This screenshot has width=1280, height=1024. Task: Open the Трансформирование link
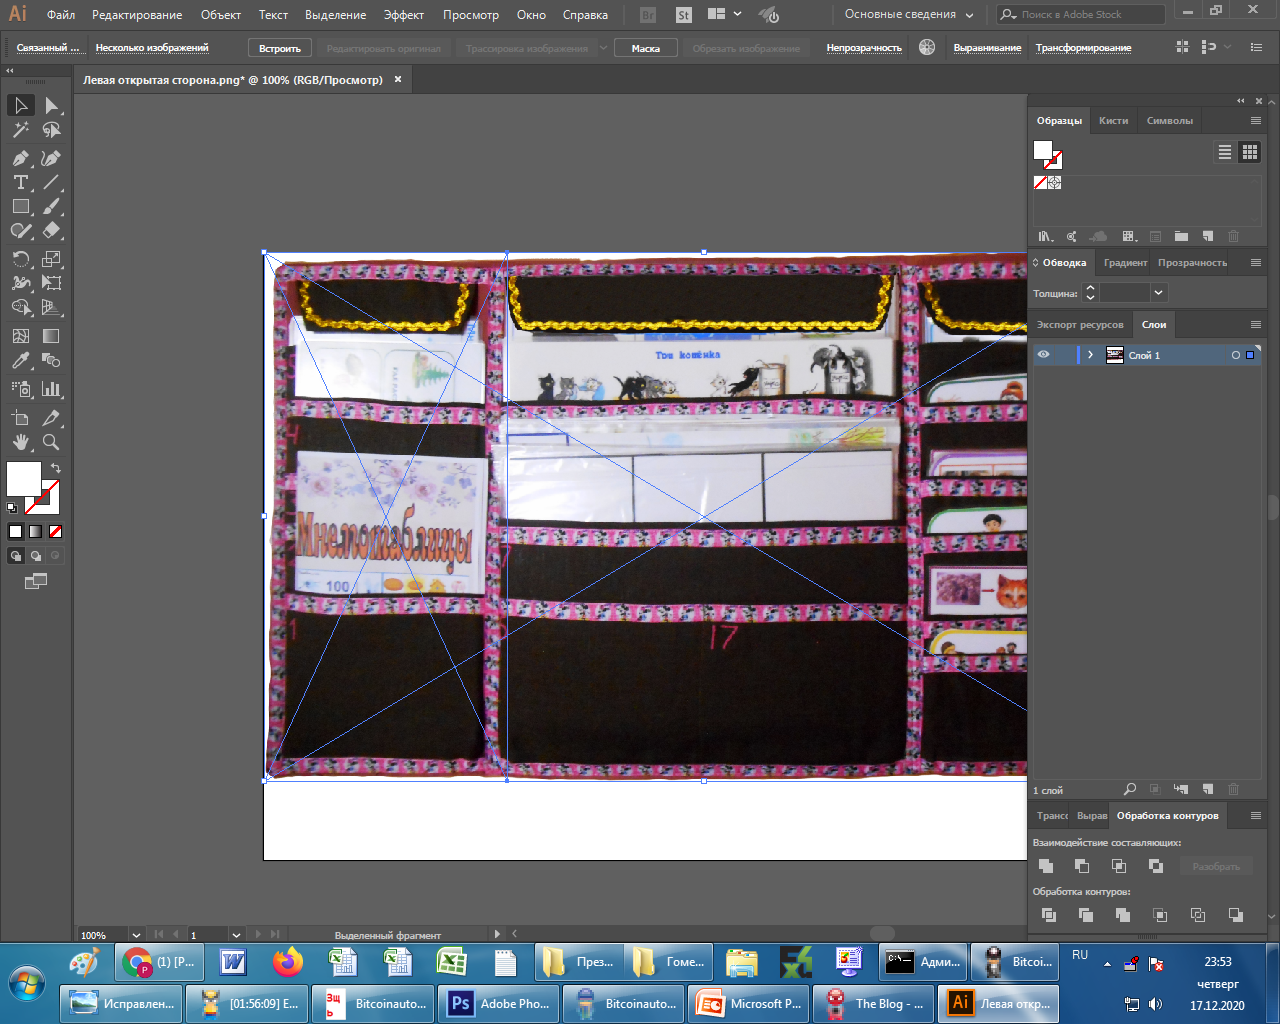click(x=1083, y=48)
